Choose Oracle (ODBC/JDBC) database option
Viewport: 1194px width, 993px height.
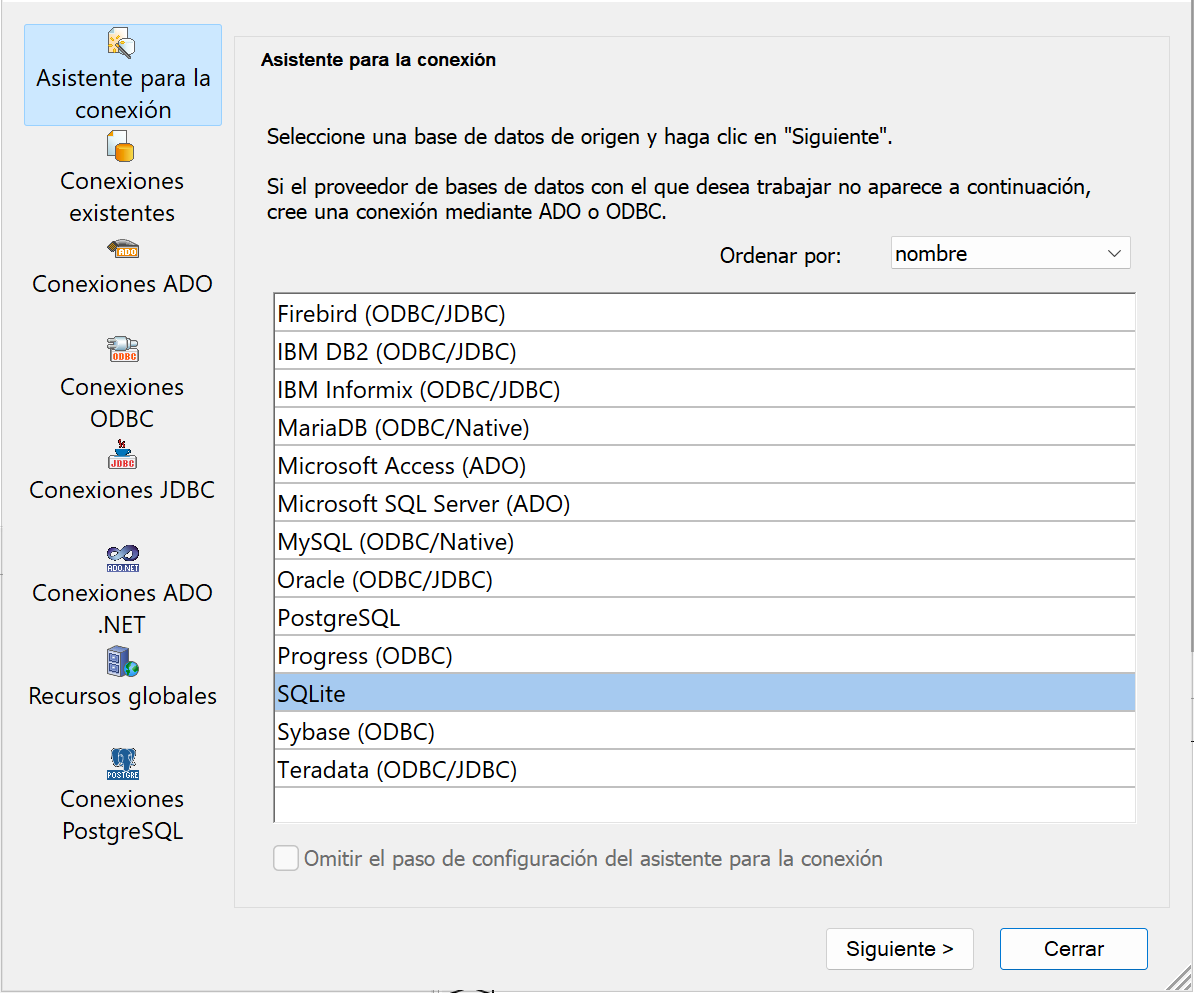384,580
